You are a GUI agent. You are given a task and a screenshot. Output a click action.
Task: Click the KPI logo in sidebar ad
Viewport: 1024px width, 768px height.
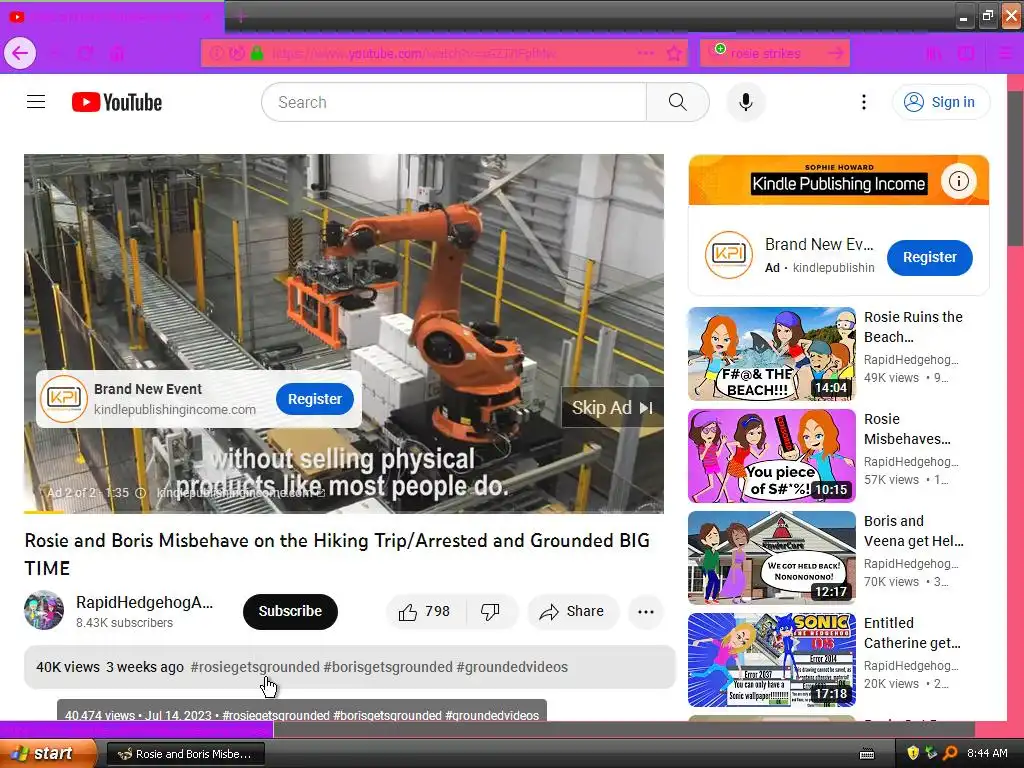click(x=728, y=255)
